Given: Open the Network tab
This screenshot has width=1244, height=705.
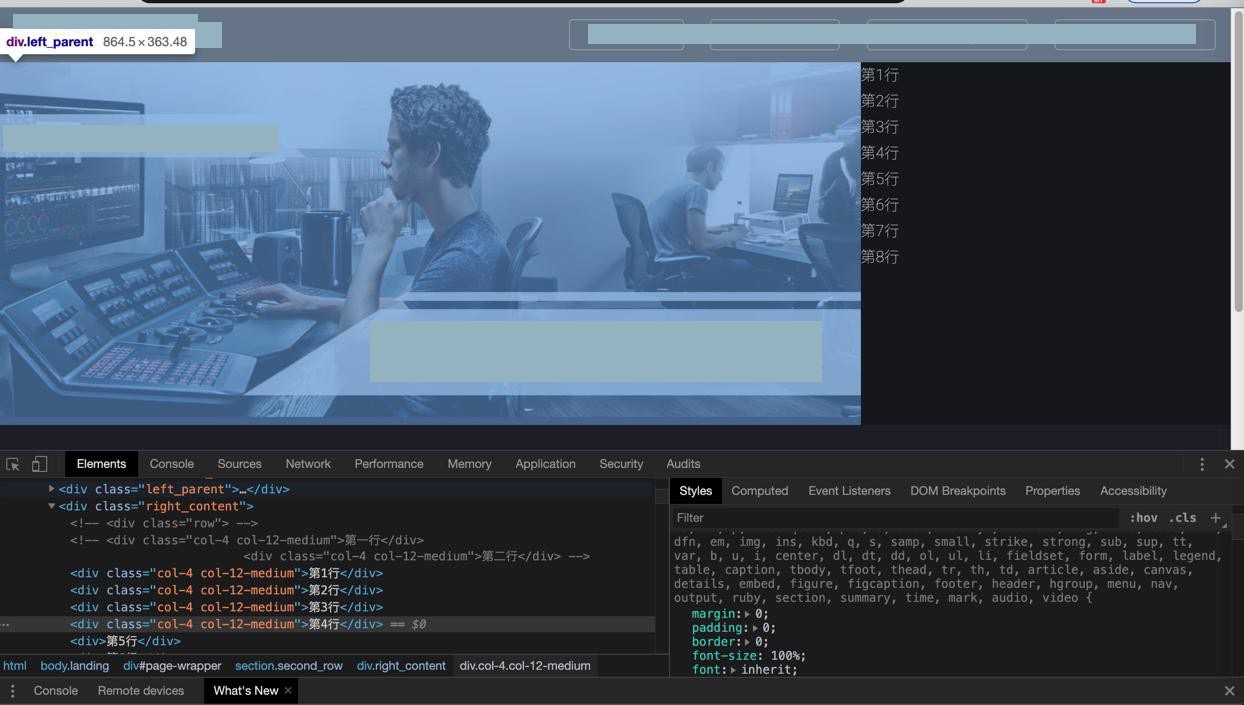Looking at the screenshot, I should [x=308, y=464].
